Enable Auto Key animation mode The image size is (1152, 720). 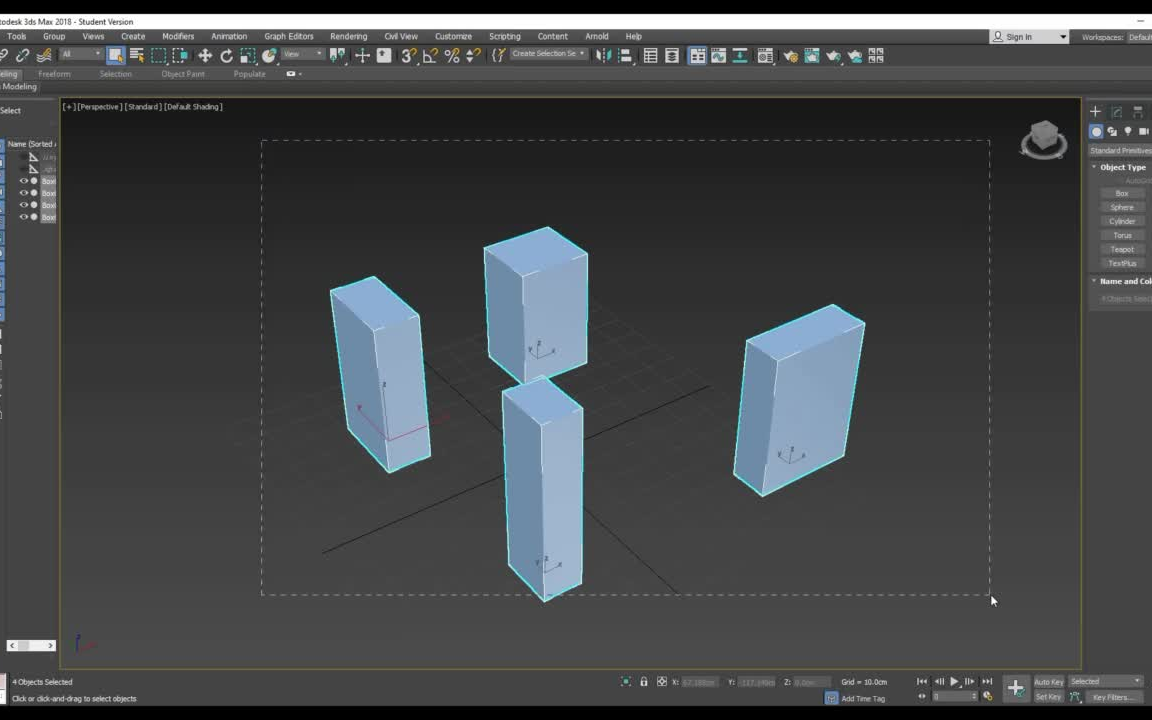pos(1049,682)
